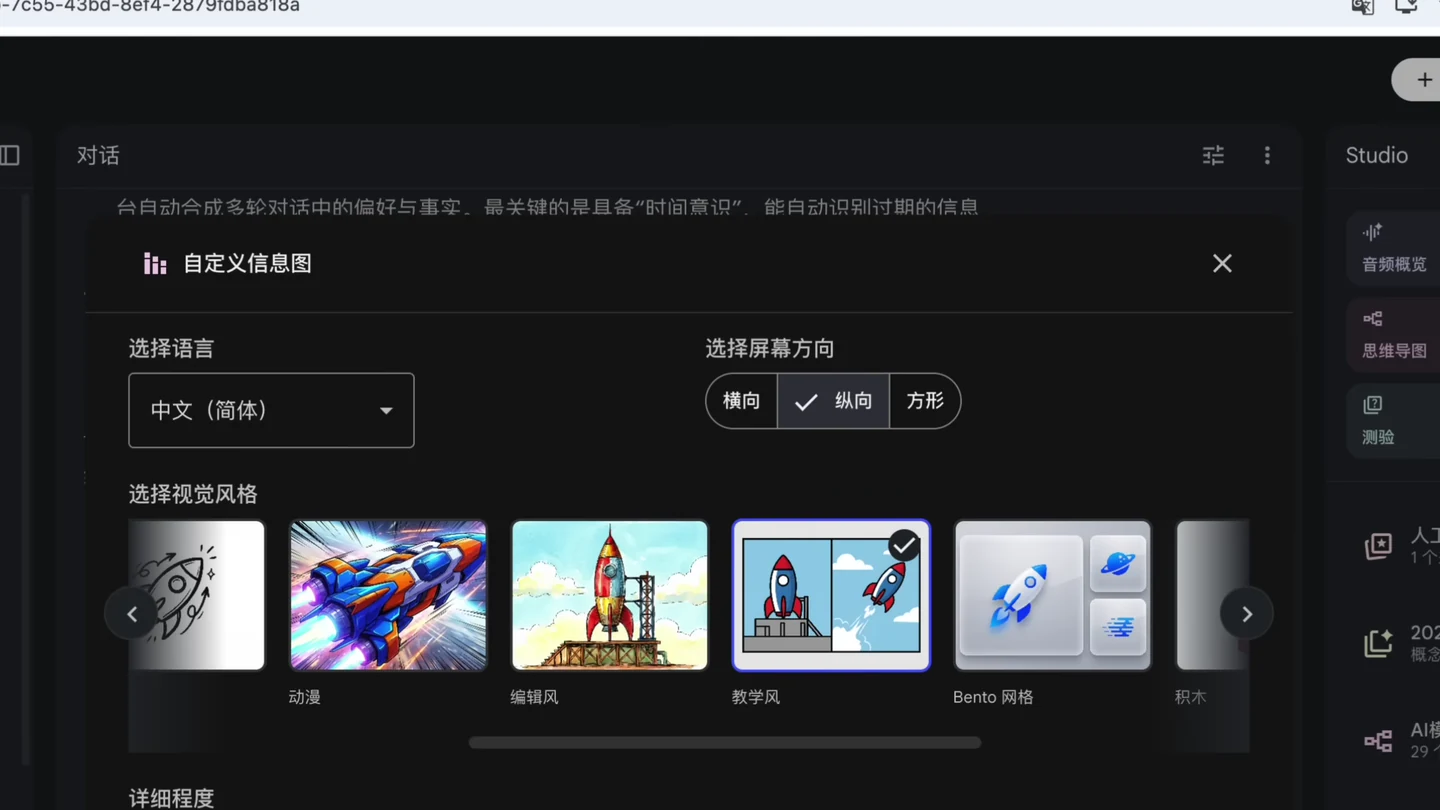The image size is (1440, 810).
Task: Pick the Bento 网格 visual style
Action: click(1052, 595)
